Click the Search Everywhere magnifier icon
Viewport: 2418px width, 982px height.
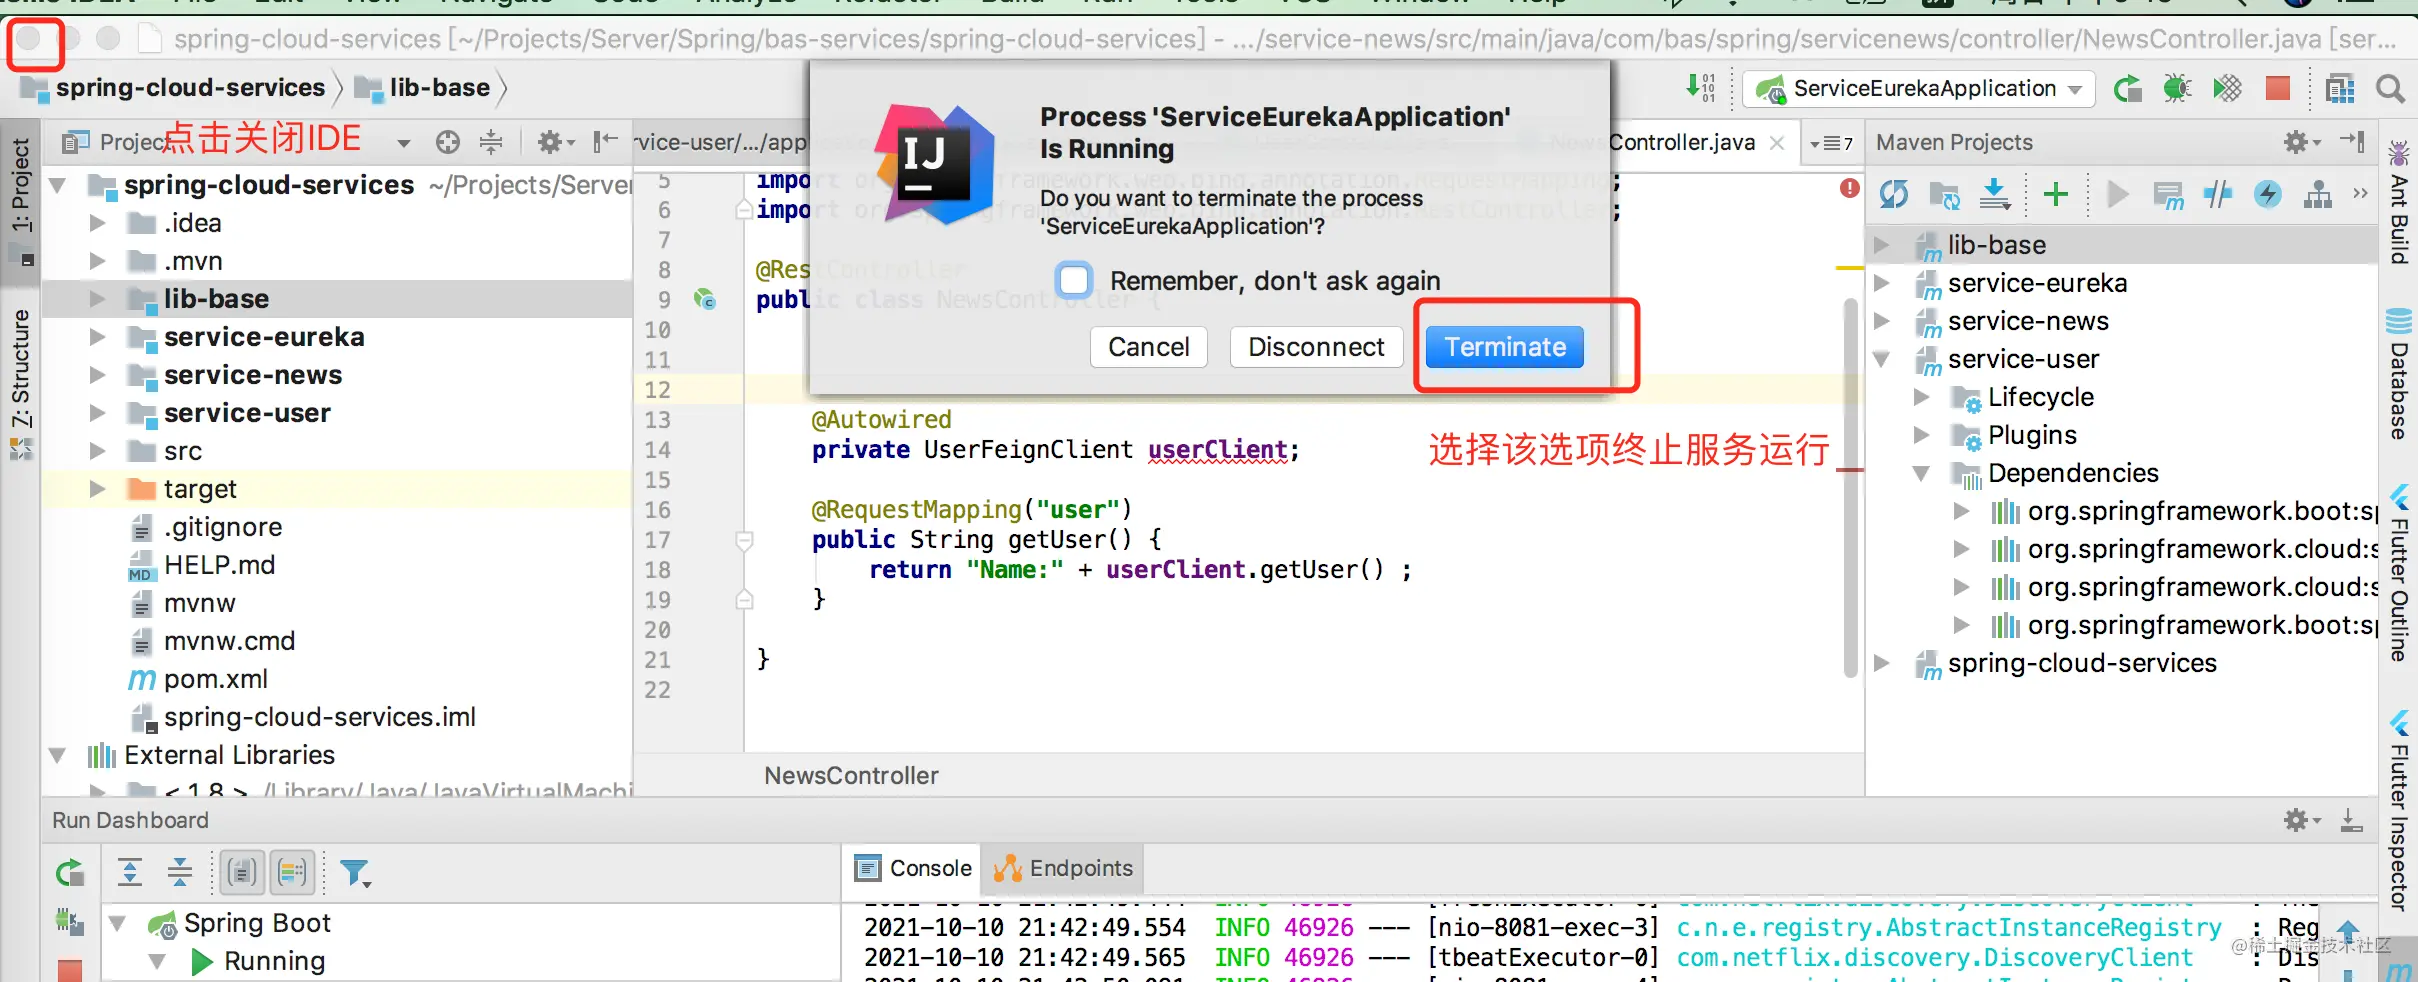[x=2390, y=89]
